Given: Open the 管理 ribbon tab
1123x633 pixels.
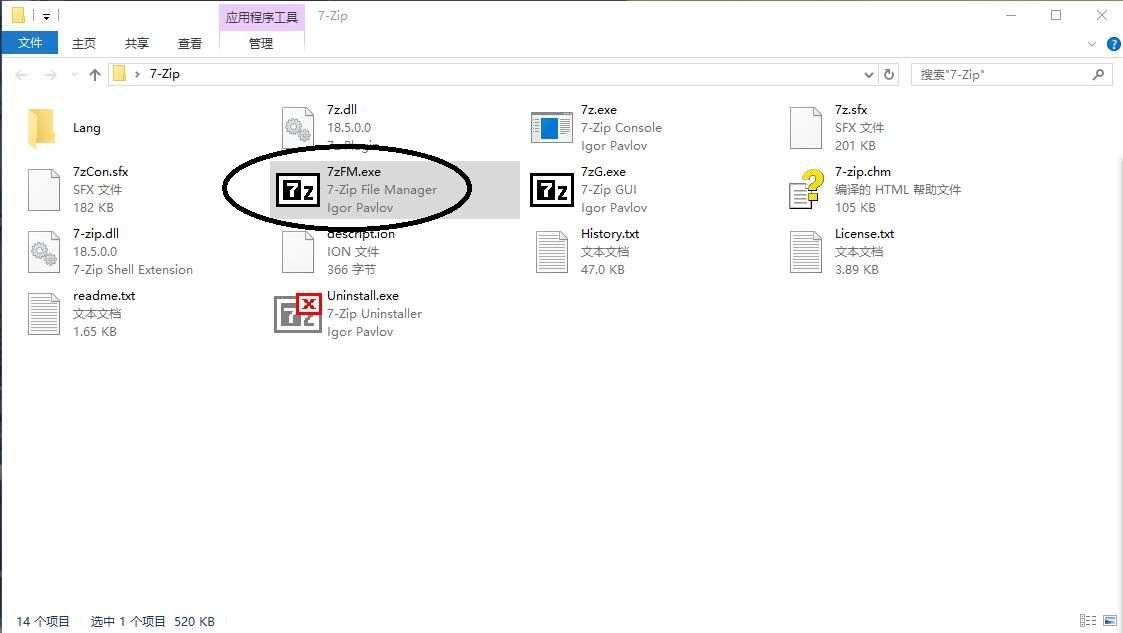Looking at the screenshot, I should pos(261,44).
